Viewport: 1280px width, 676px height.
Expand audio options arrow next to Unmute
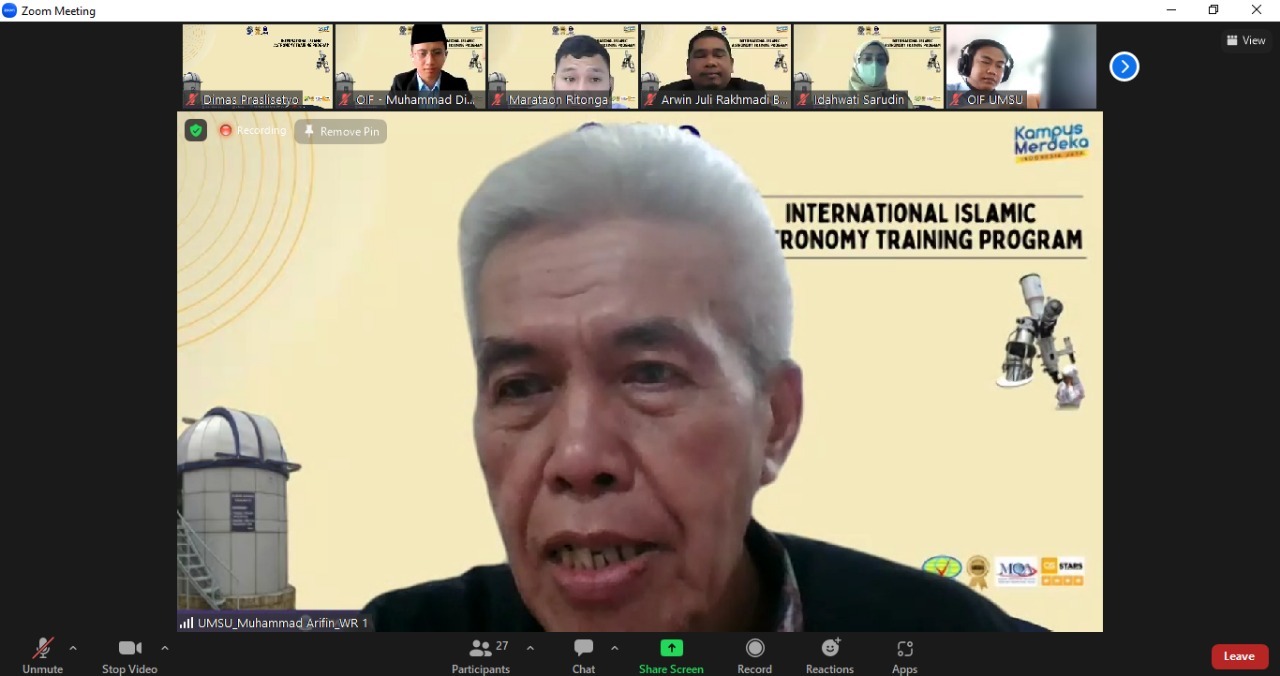tap(73, 648)
